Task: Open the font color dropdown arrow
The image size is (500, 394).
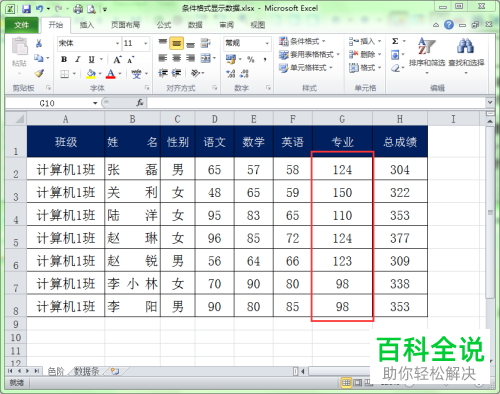Action: [x=120, y=74]
